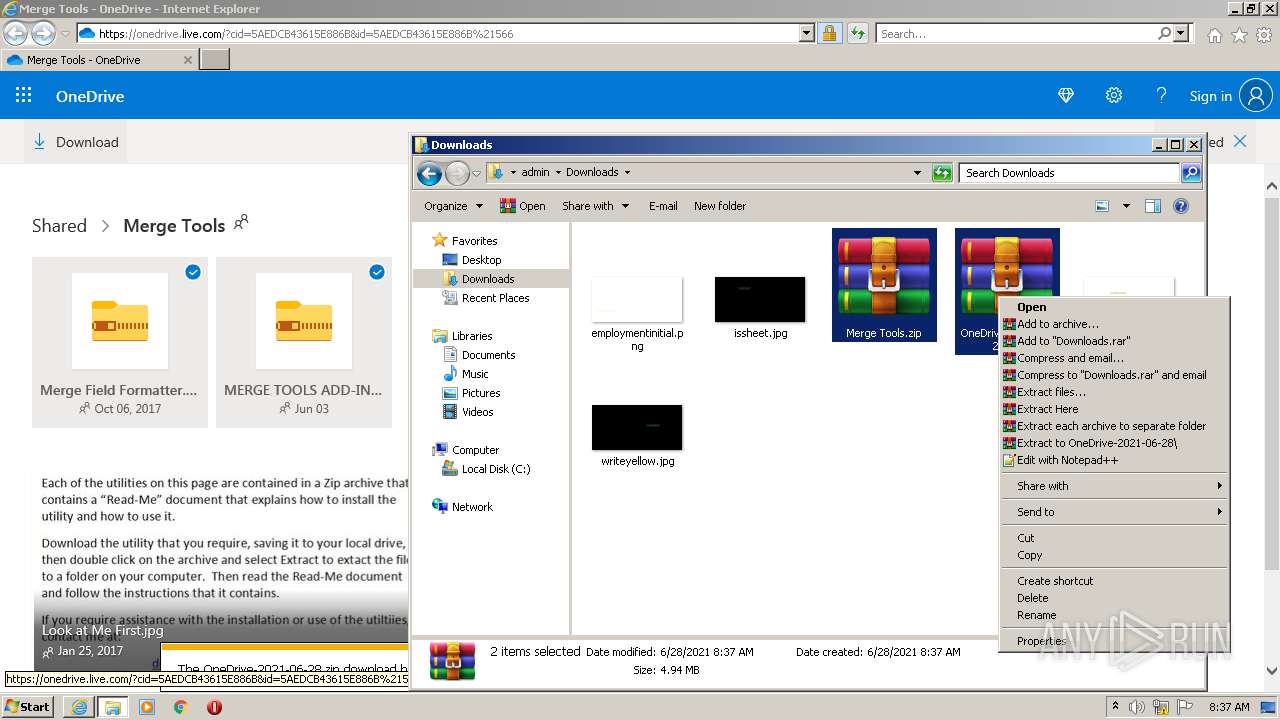Close the Merge Tools - OneDrive tab
1280x720 pixels.
pos(187,60)
